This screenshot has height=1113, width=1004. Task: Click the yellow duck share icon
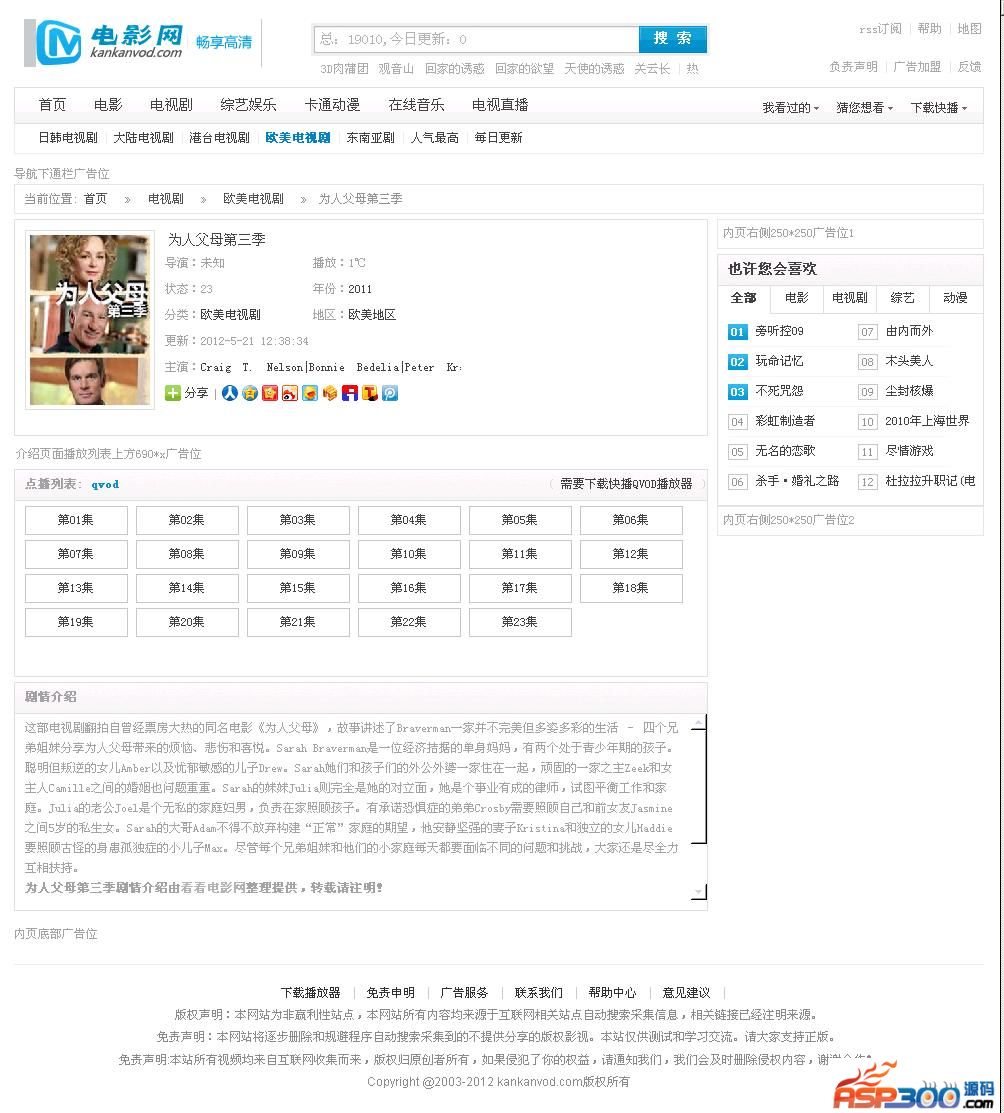pyautogui.click(x=310, y=393)
